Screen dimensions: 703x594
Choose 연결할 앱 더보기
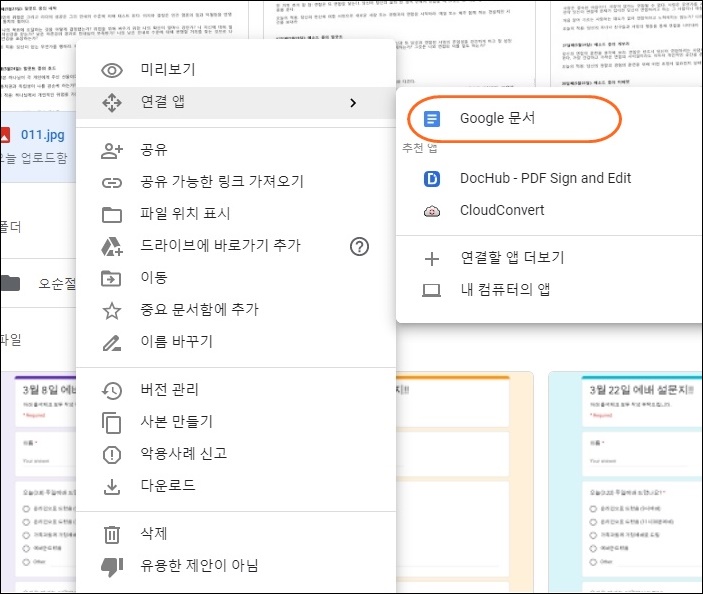[549, 259]
